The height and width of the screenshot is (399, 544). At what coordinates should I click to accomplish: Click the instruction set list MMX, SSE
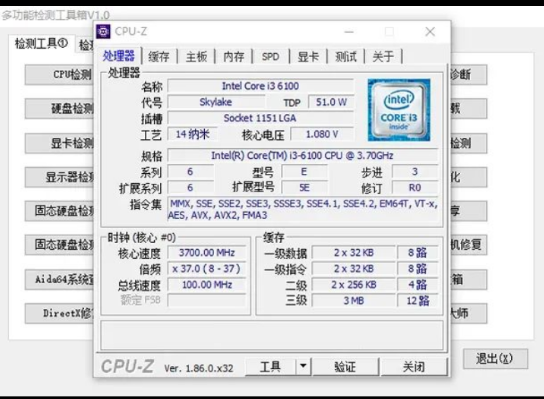(303, 209)
